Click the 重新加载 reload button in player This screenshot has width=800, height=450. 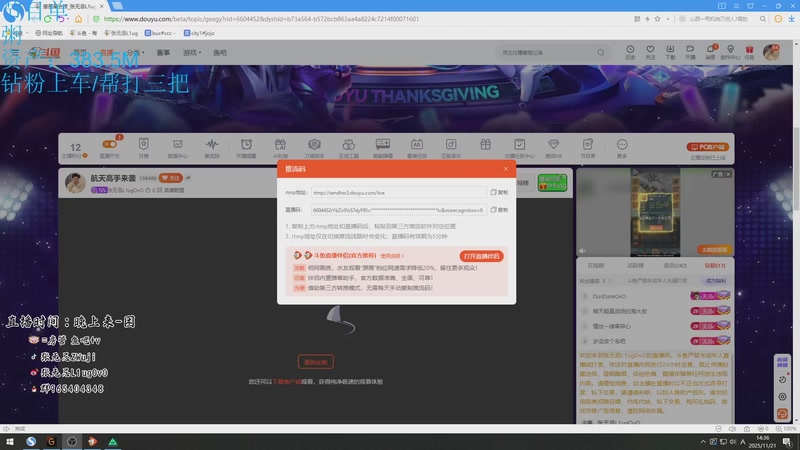pyautogui.click(x=316, y=362)
